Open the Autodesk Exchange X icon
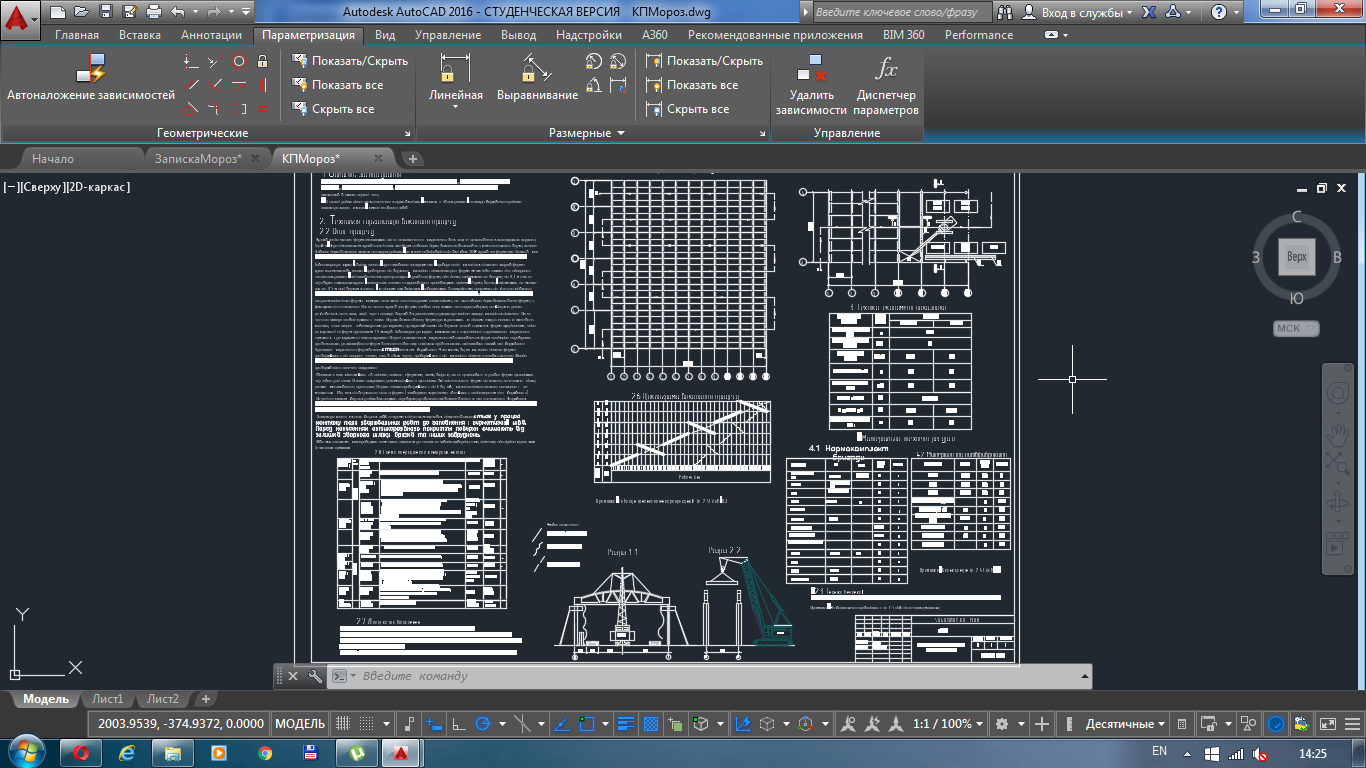1366x768 pixels. tap(1149, 13)
